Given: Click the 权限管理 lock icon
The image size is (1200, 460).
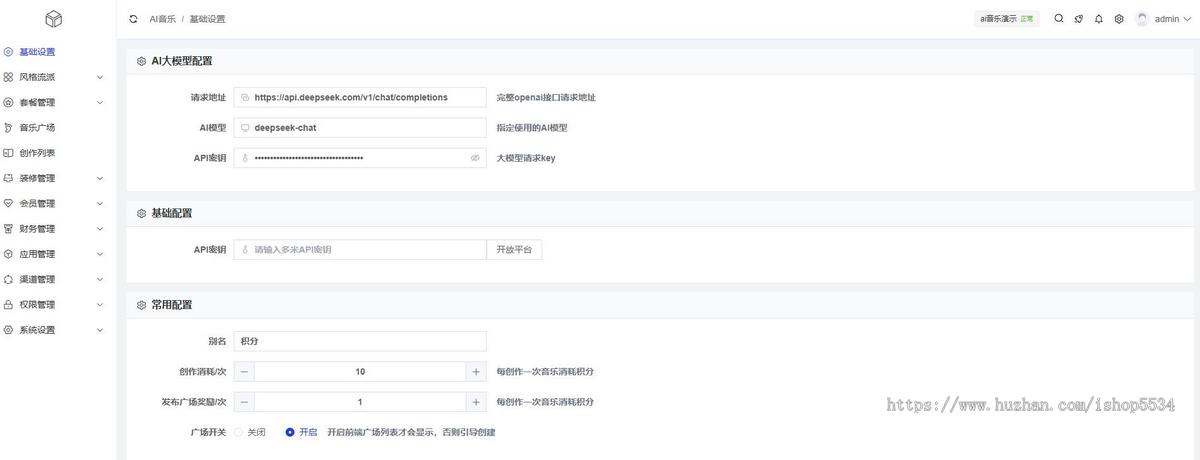Looking at the screenshot, I should (x=8, y=305).
